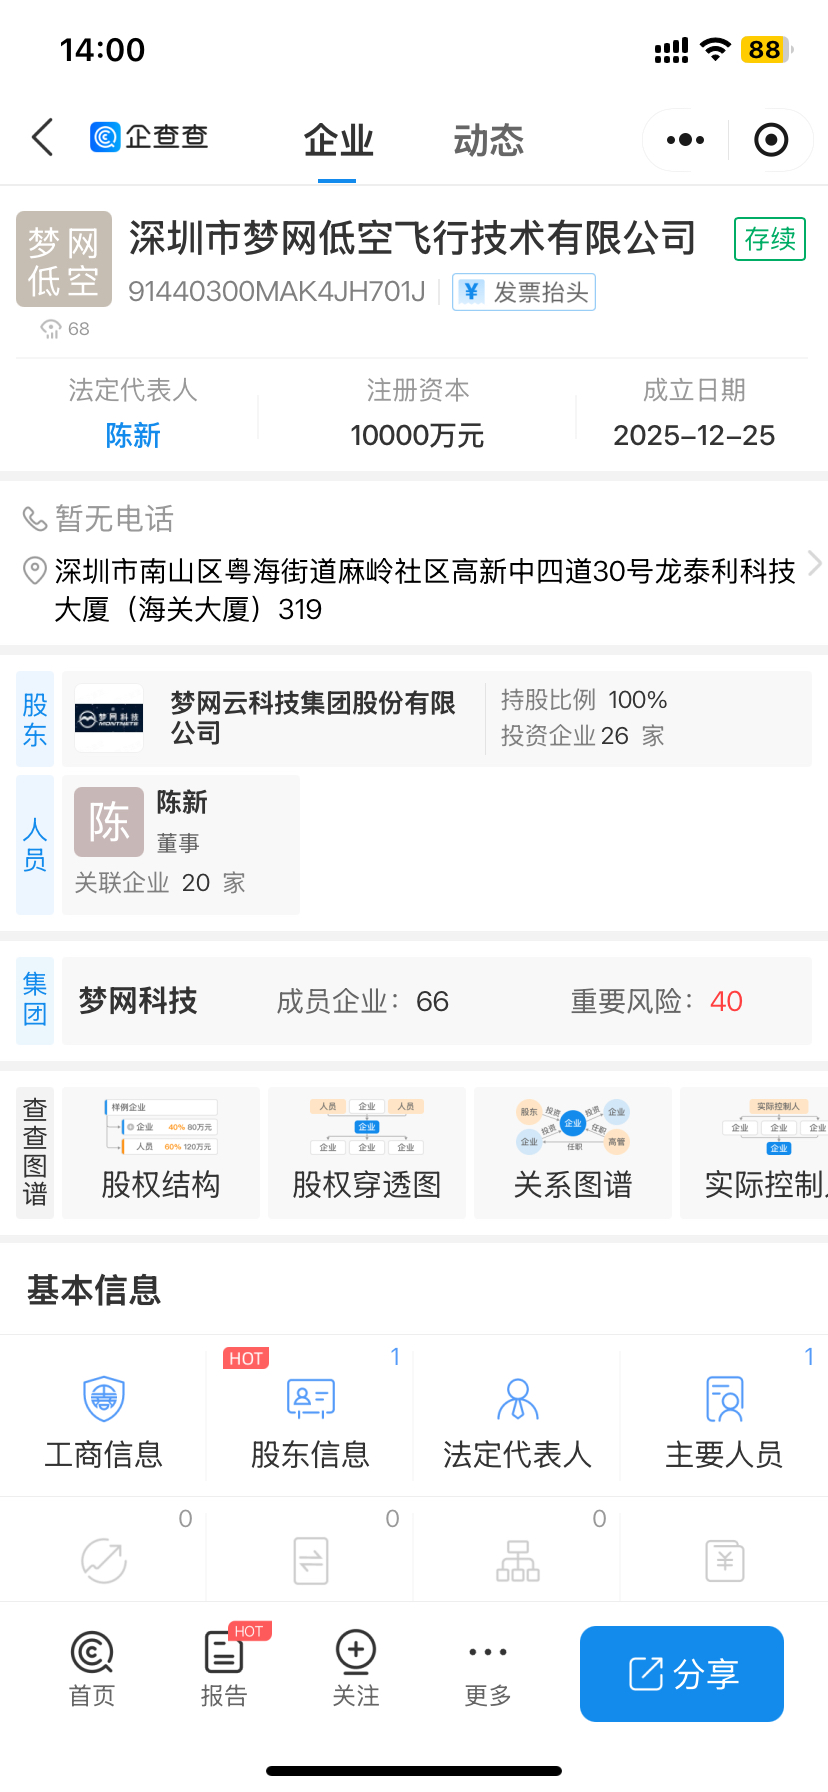
Task: Open 工商信息 shield icon
Action: 104,1398
